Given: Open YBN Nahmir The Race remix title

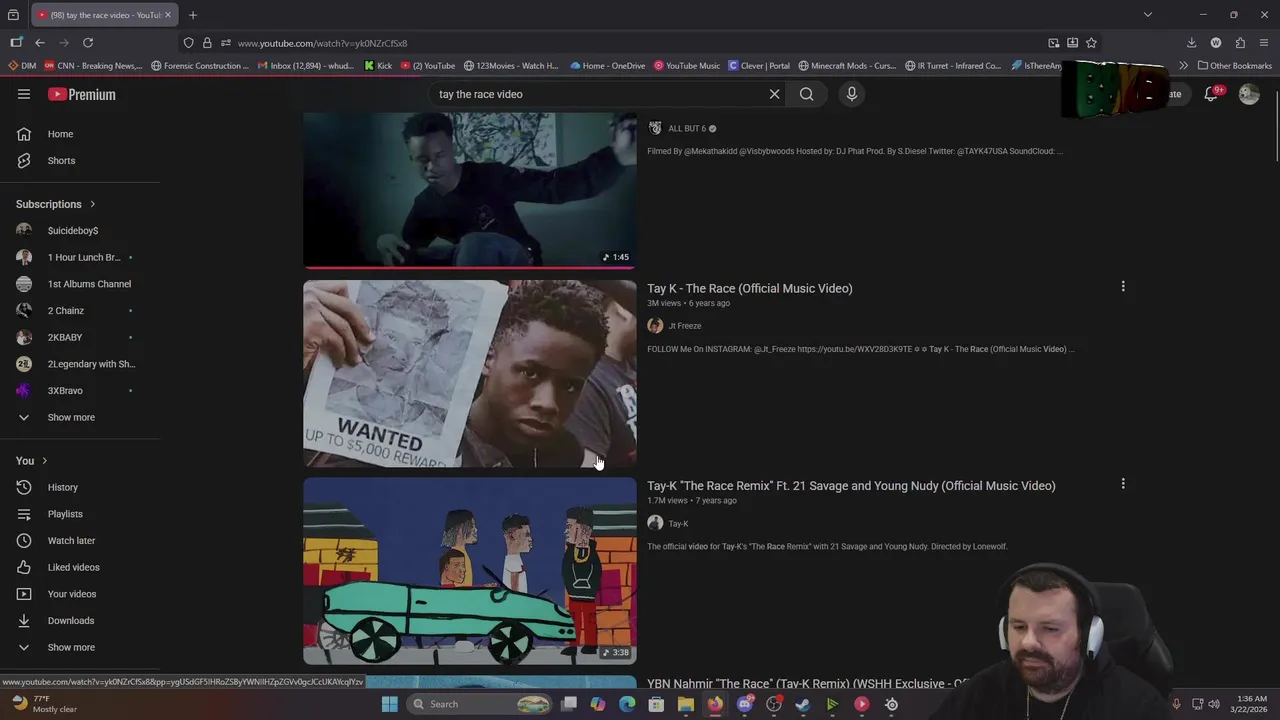Looking at the screenshot, I should pos(808,684).
